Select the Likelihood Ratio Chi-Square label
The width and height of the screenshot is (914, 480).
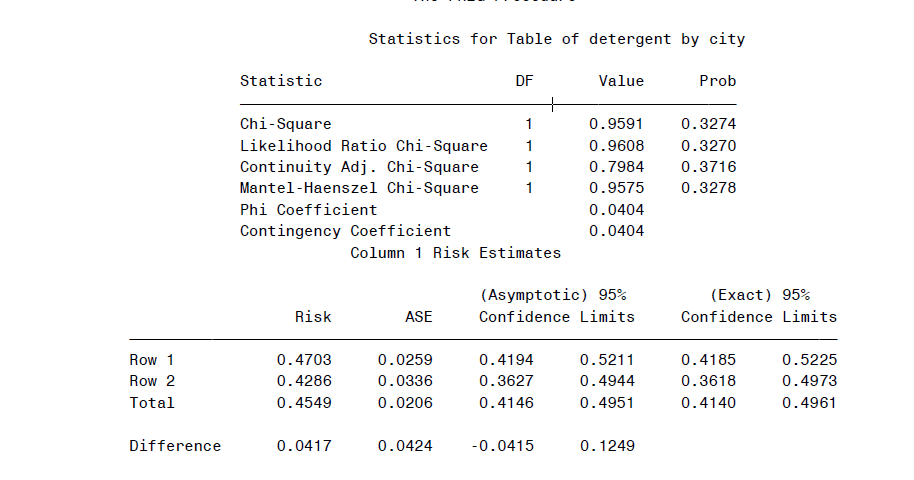pos(364,146)
